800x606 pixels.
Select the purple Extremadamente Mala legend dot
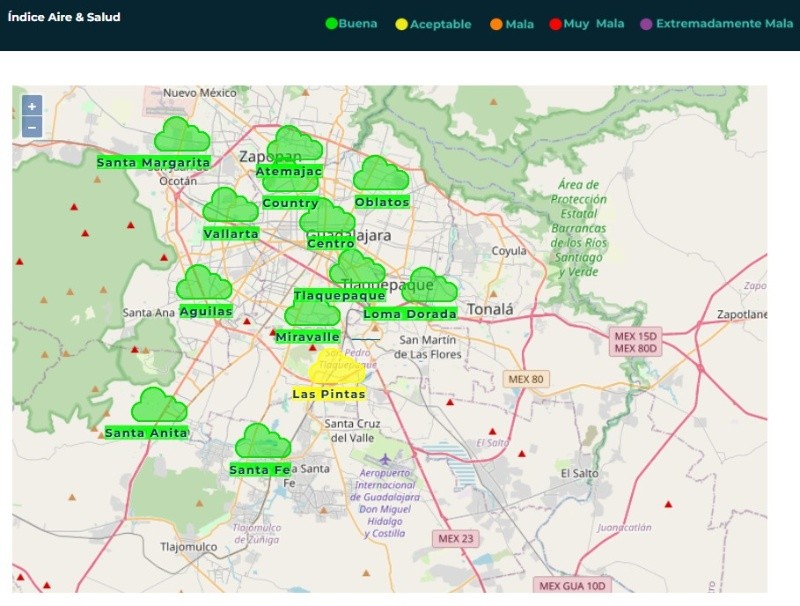click(646, 24)
